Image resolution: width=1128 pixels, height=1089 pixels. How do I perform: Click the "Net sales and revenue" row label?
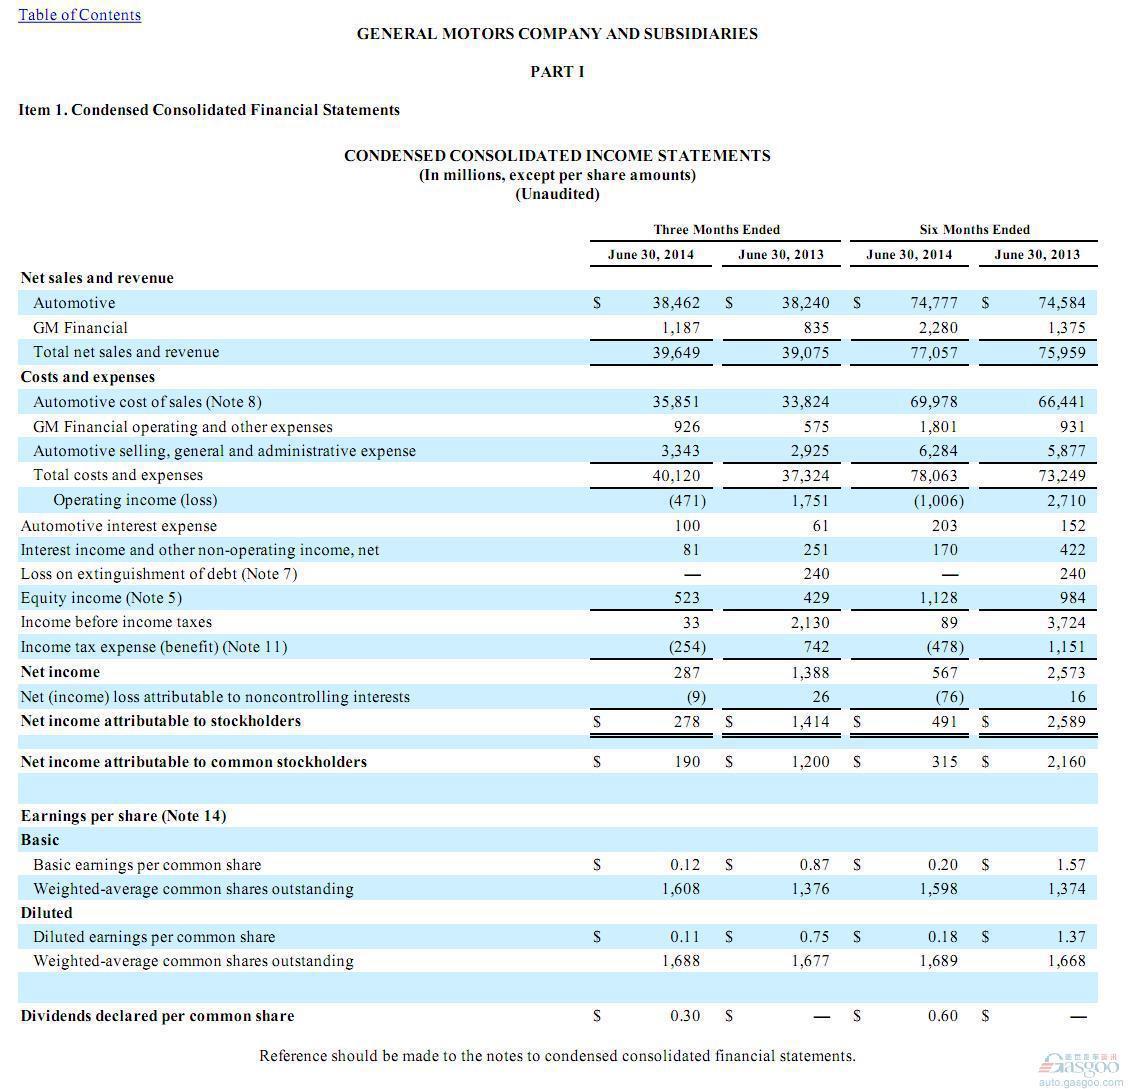pos(97,278)
